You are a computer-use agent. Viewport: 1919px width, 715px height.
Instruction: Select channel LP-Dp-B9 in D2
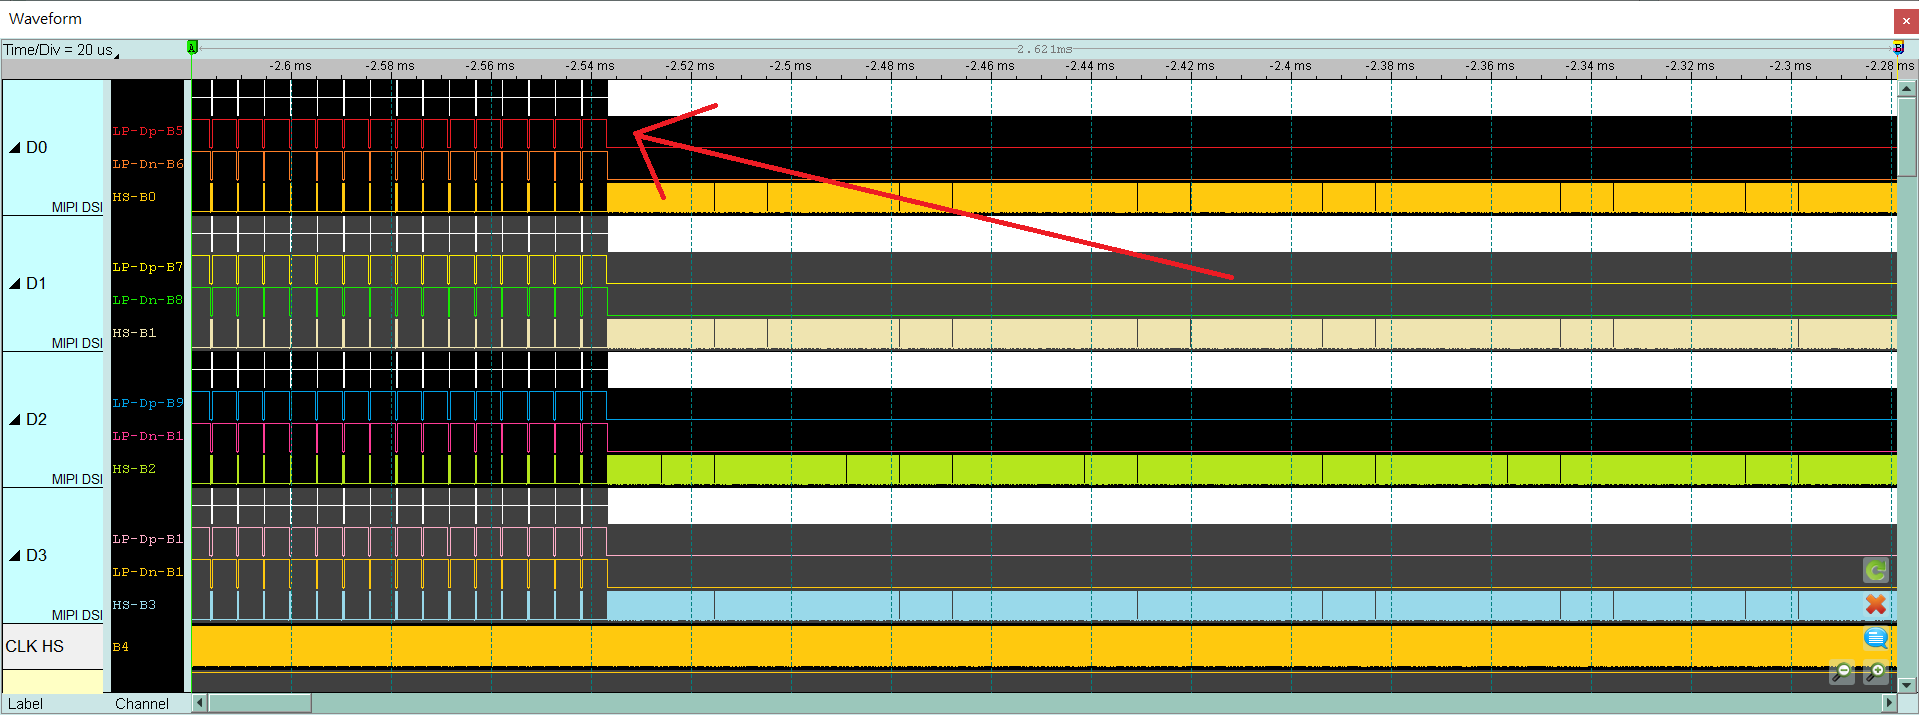[147, 403]
